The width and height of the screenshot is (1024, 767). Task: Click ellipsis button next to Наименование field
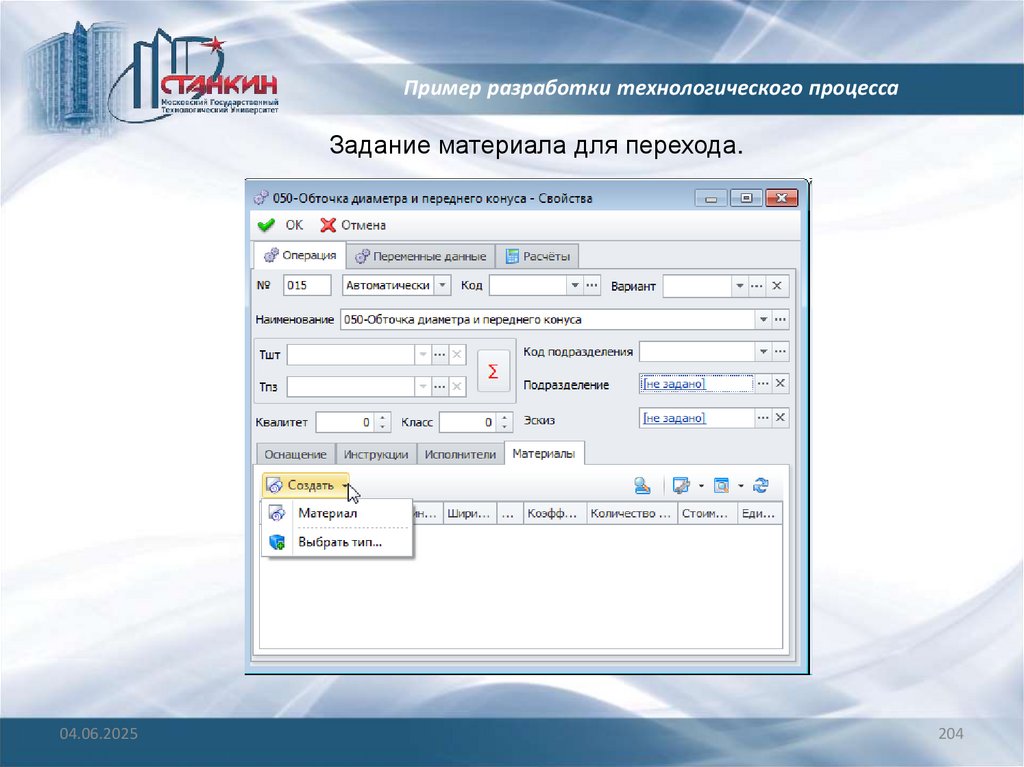pyautogui.click(x=780, y=319)
